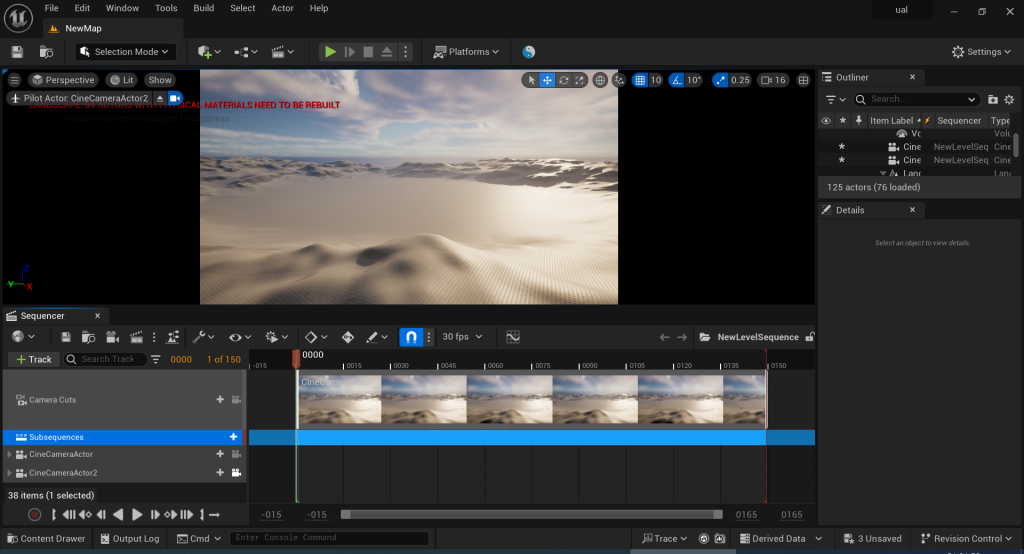The height and width of the screenshot is (554, 1024).
Task: Open the 30 fps frame rate dropdown
Action: click(x=462, y=338)
